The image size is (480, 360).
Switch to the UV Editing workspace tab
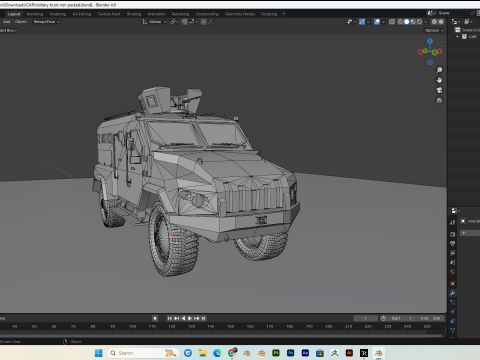[x=82, y=14]
